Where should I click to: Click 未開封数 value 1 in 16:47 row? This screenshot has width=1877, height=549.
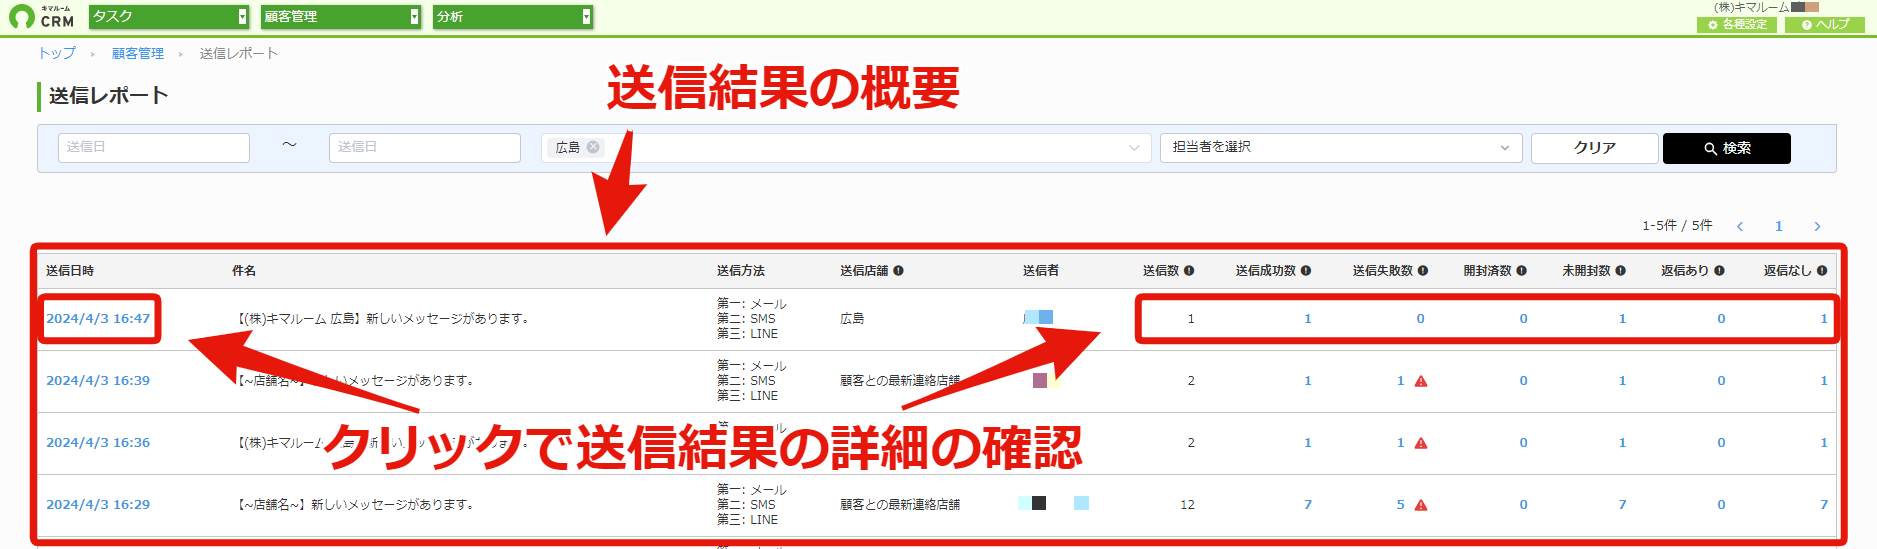point(1622,319)
